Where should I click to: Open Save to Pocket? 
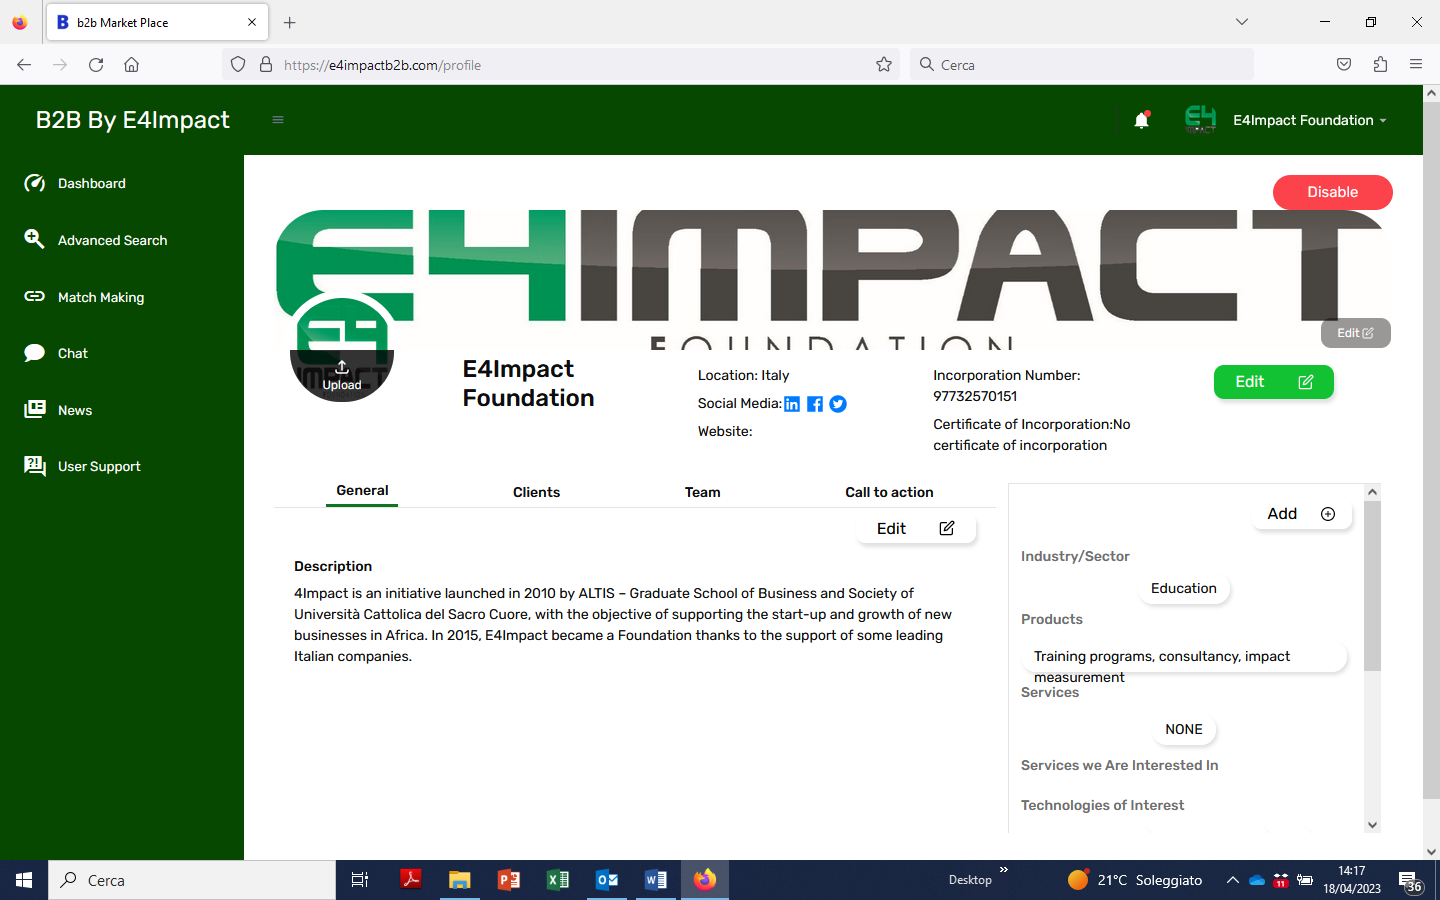click(x=1344, y=65)
